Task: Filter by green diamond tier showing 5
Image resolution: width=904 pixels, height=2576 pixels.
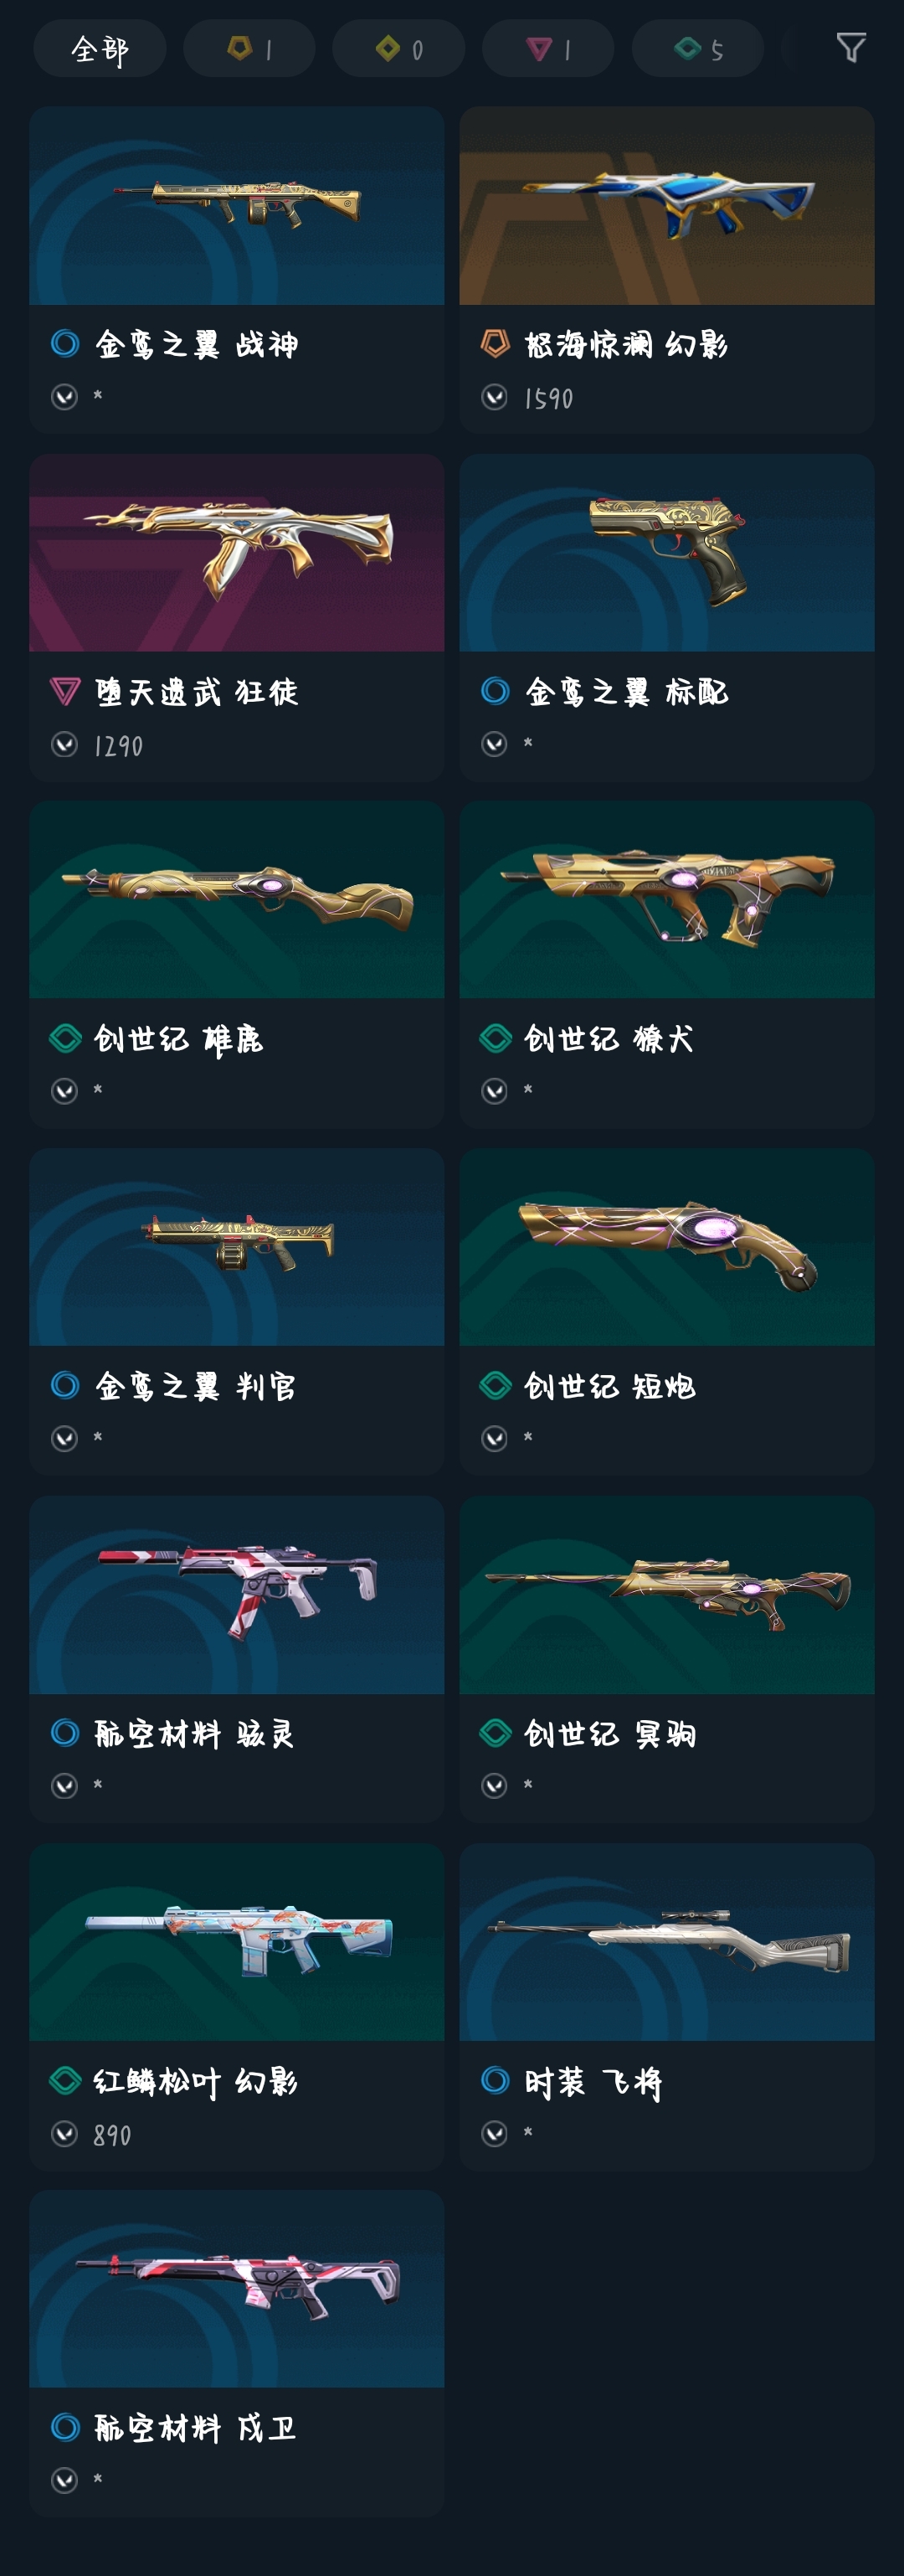Action: [698, 48]
